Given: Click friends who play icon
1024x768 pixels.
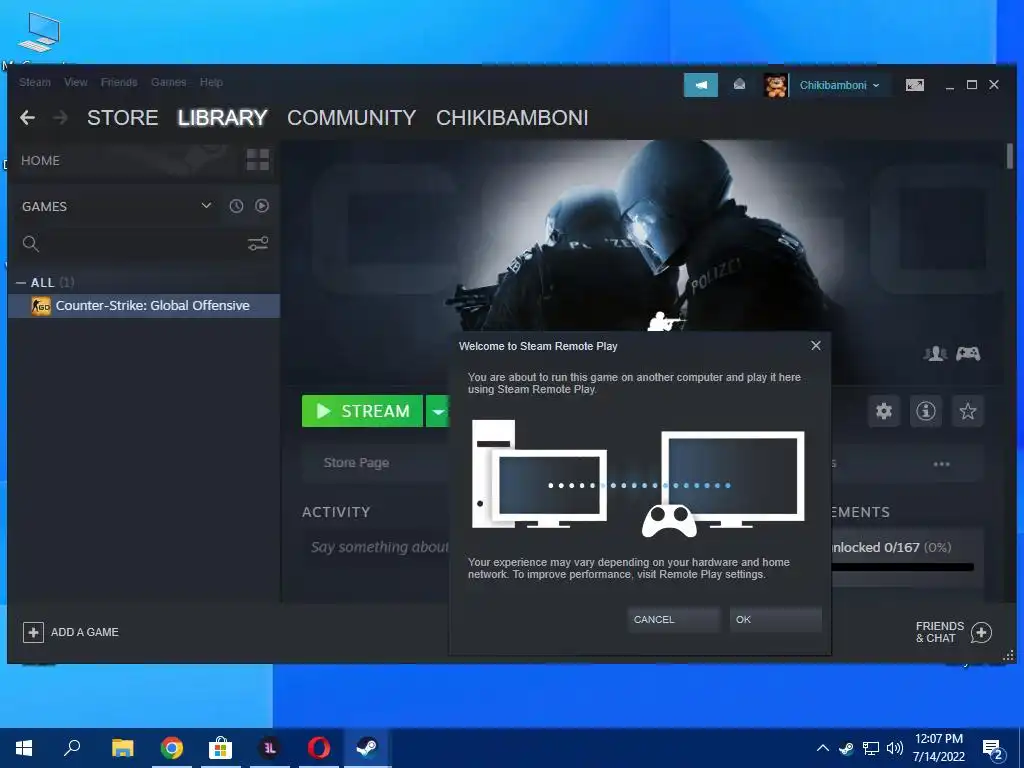Looking at the screenshot, I should [935, 353].
